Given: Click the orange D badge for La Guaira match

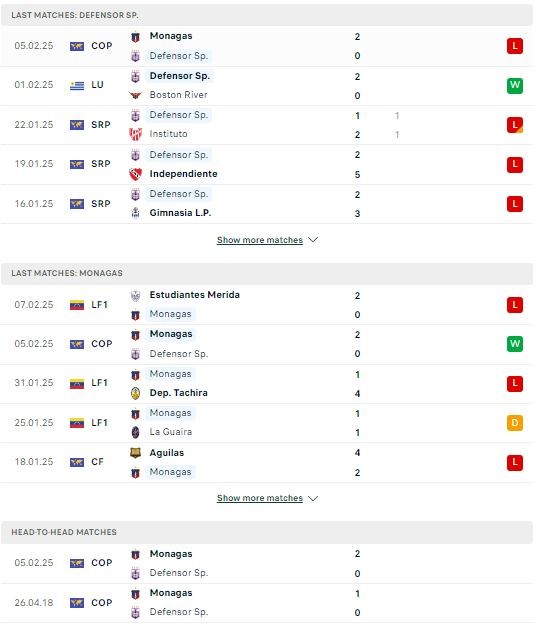Looking at the screenshot, I should click(515, 423).
